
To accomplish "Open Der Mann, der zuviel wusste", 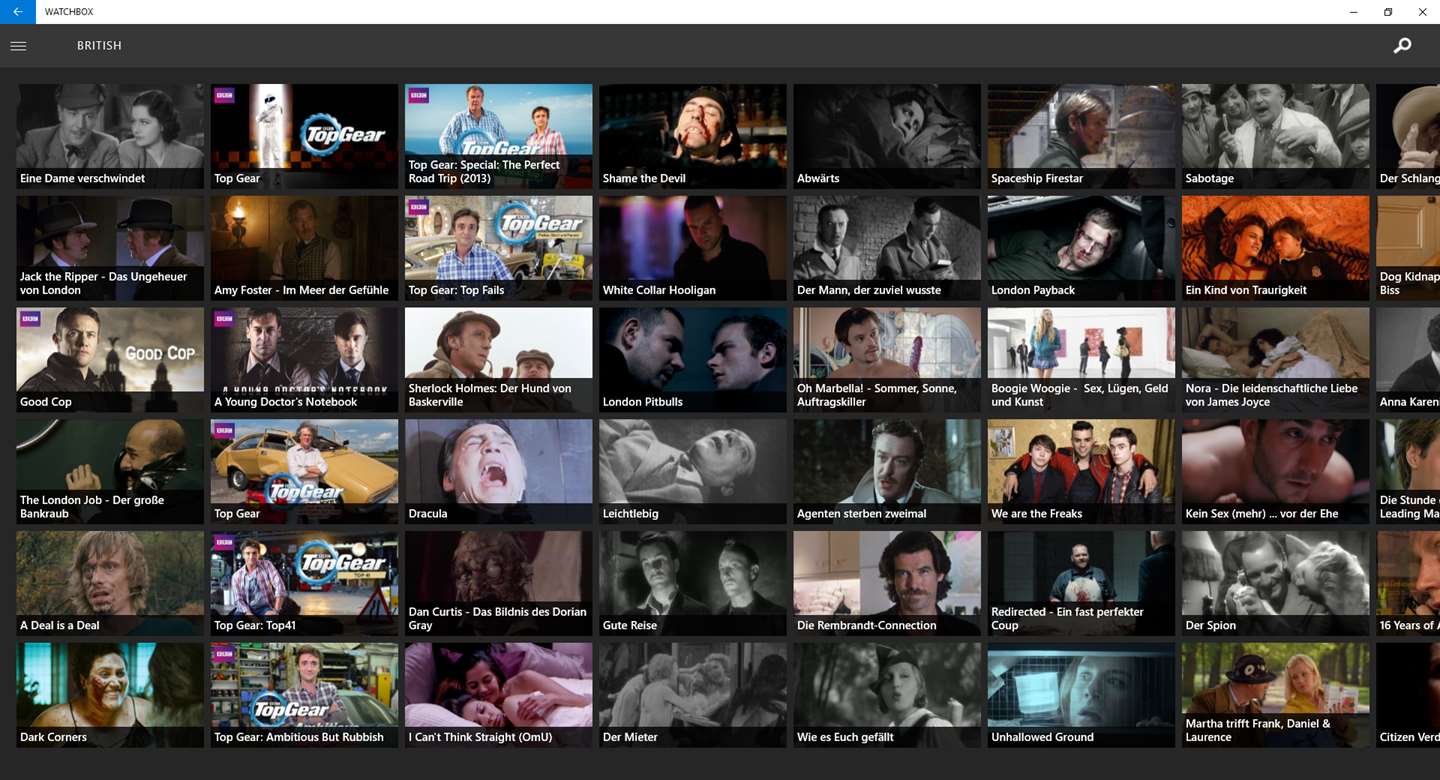I will [887, 248].
